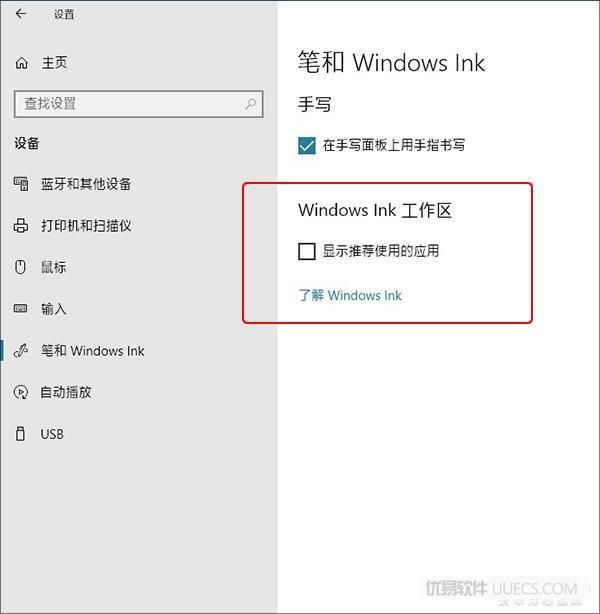The height and width of the screenshot is (614, 600).
Task: Click the autoplay icon beside 自动播放
Action: pos(20,392)
